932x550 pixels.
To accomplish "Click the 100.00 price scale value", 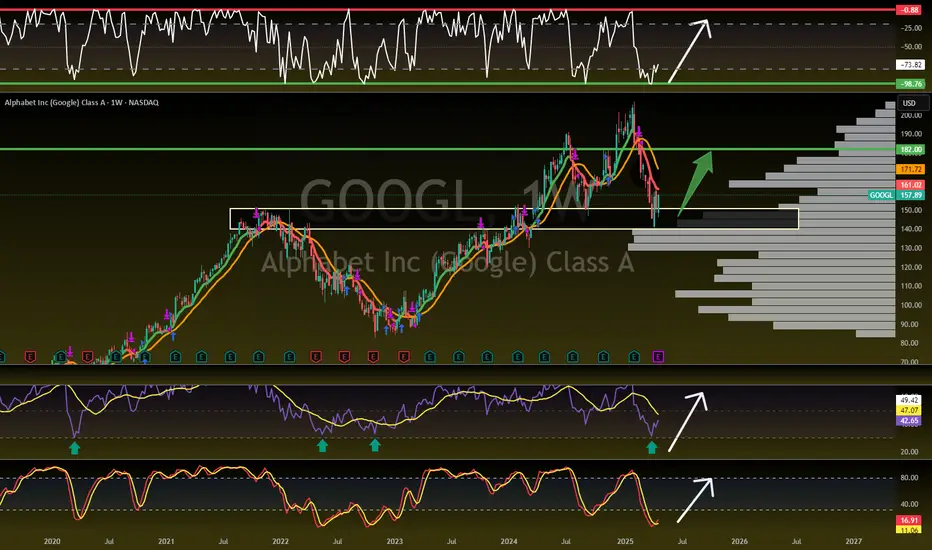I will 911,305.
